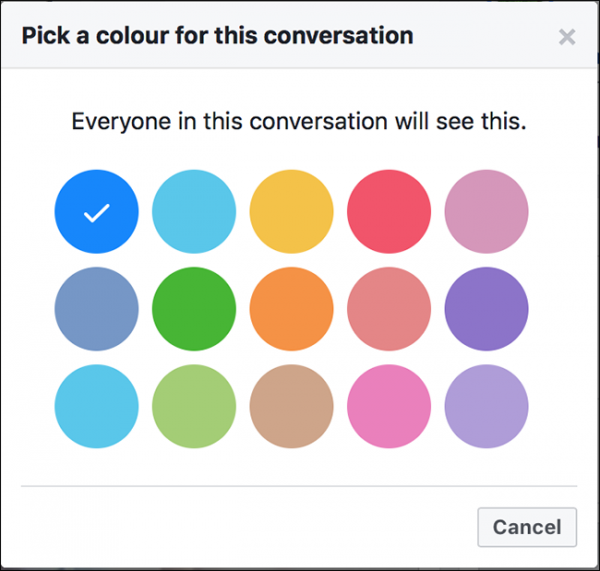Screen dimensions: 600x571
Task: Select the tan brown swatch
Action: coord(291,406)
